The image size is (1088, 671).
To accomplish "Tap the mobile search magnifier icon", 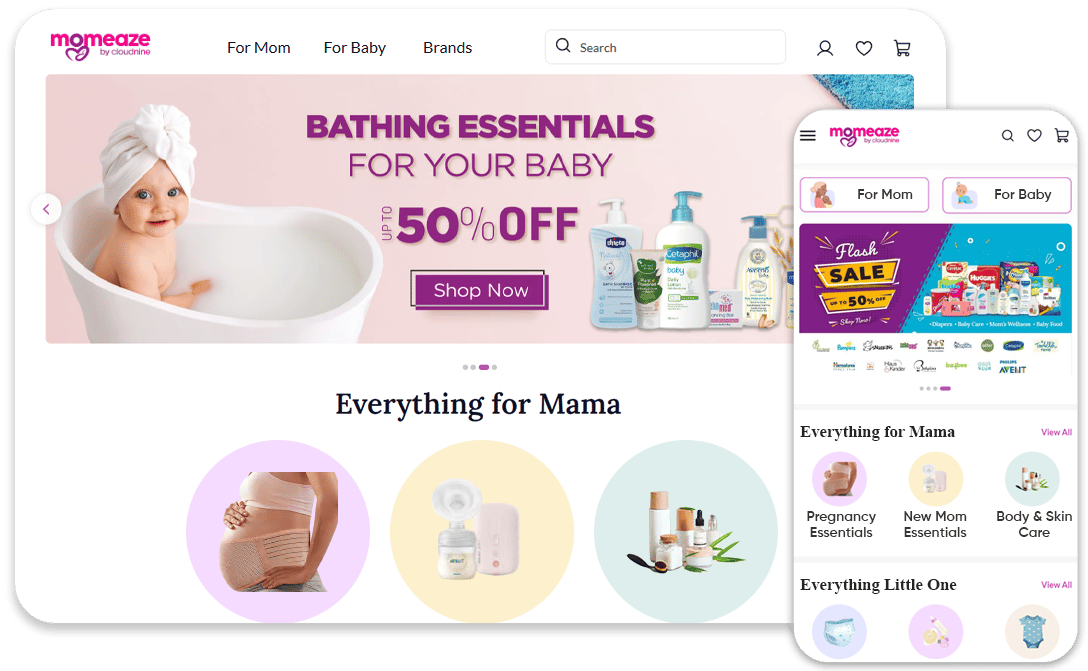I will point(1008,136).
